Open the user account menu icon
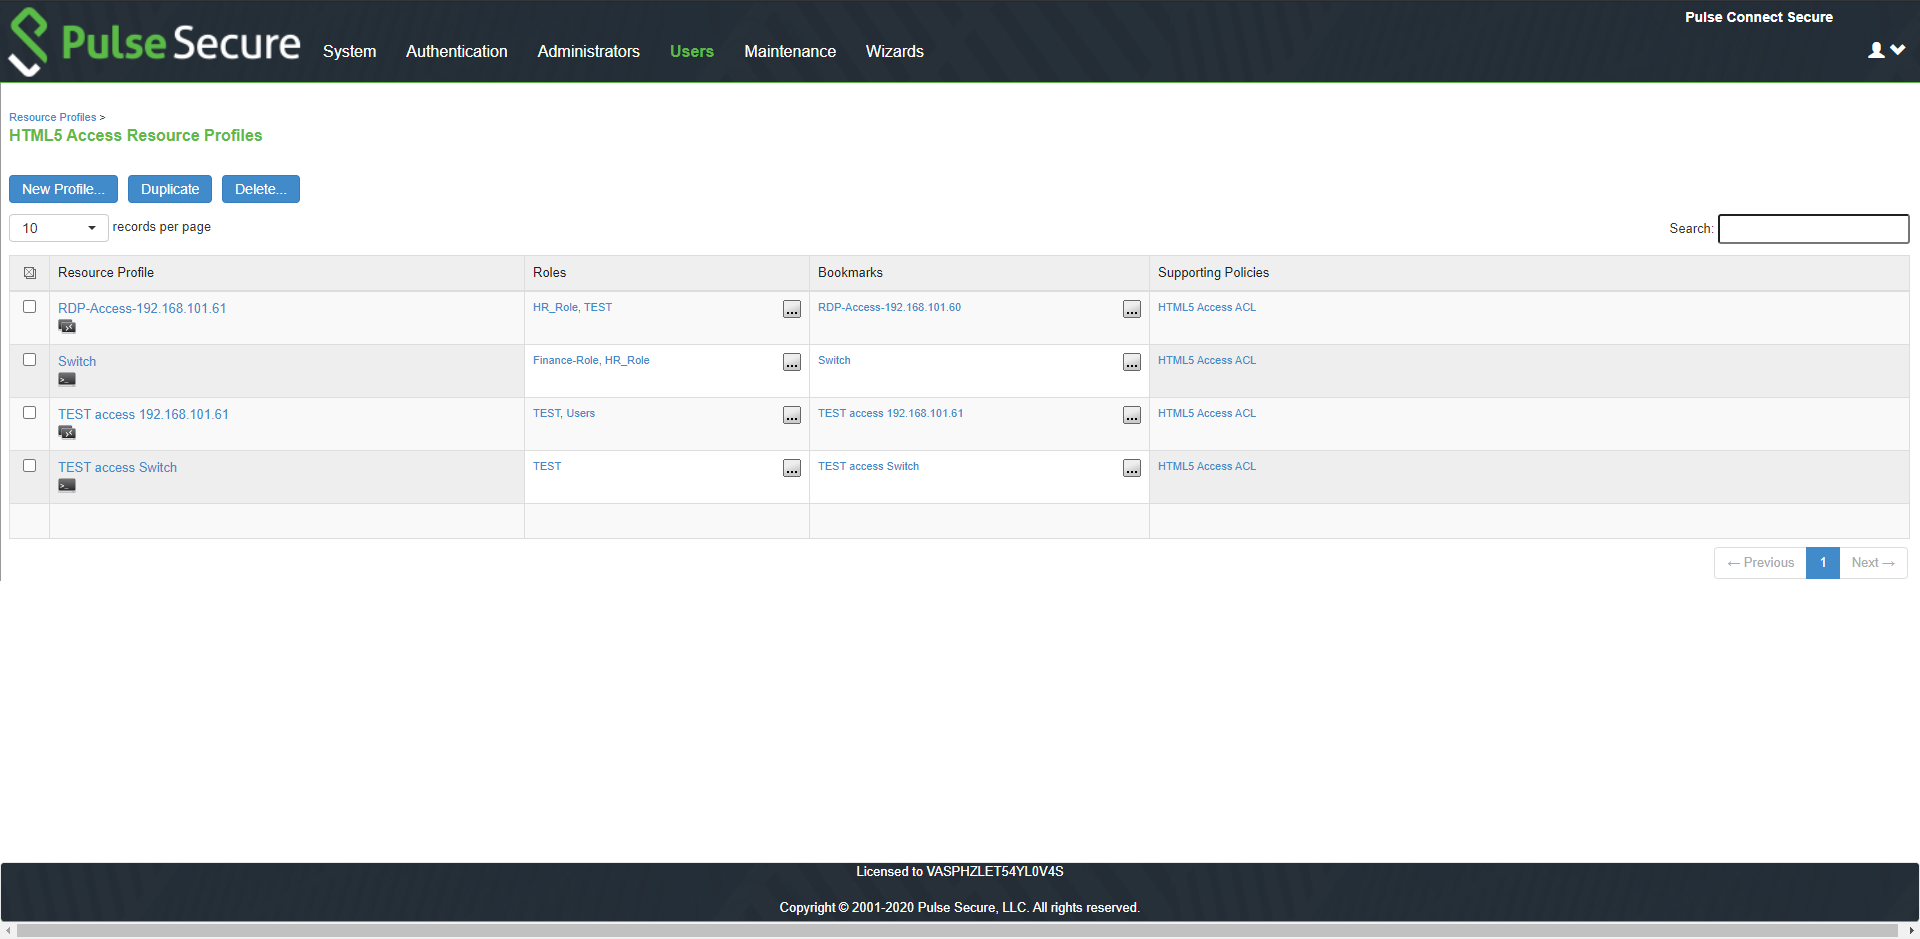This screenshot has width=1920, height=939. (1886, 50)
